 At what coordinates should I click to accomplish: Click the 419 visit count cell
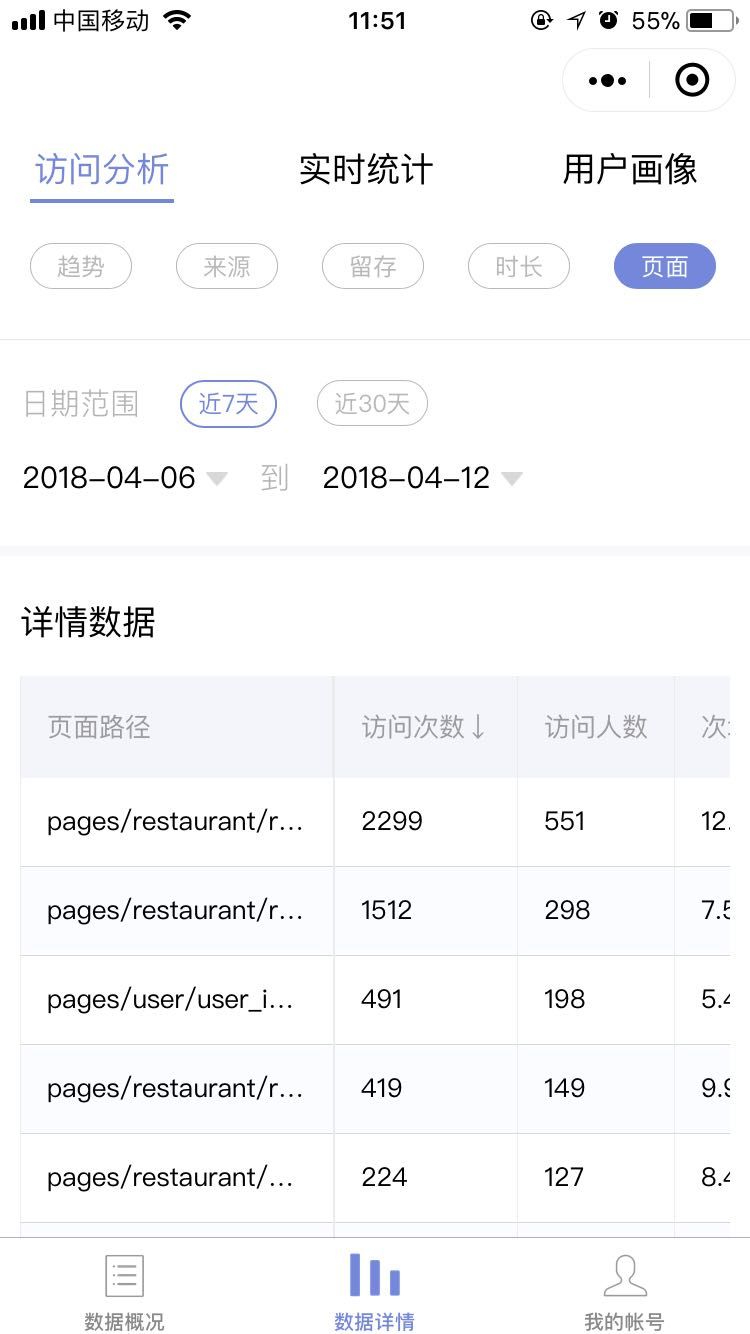425,1089
